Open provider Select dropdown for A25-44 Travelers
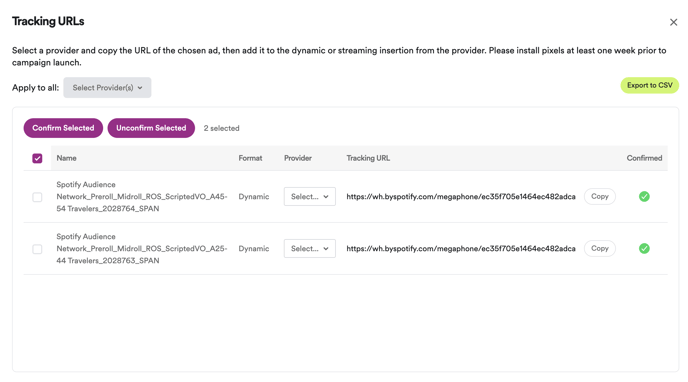Screen dimensions: 688x382 309,249
